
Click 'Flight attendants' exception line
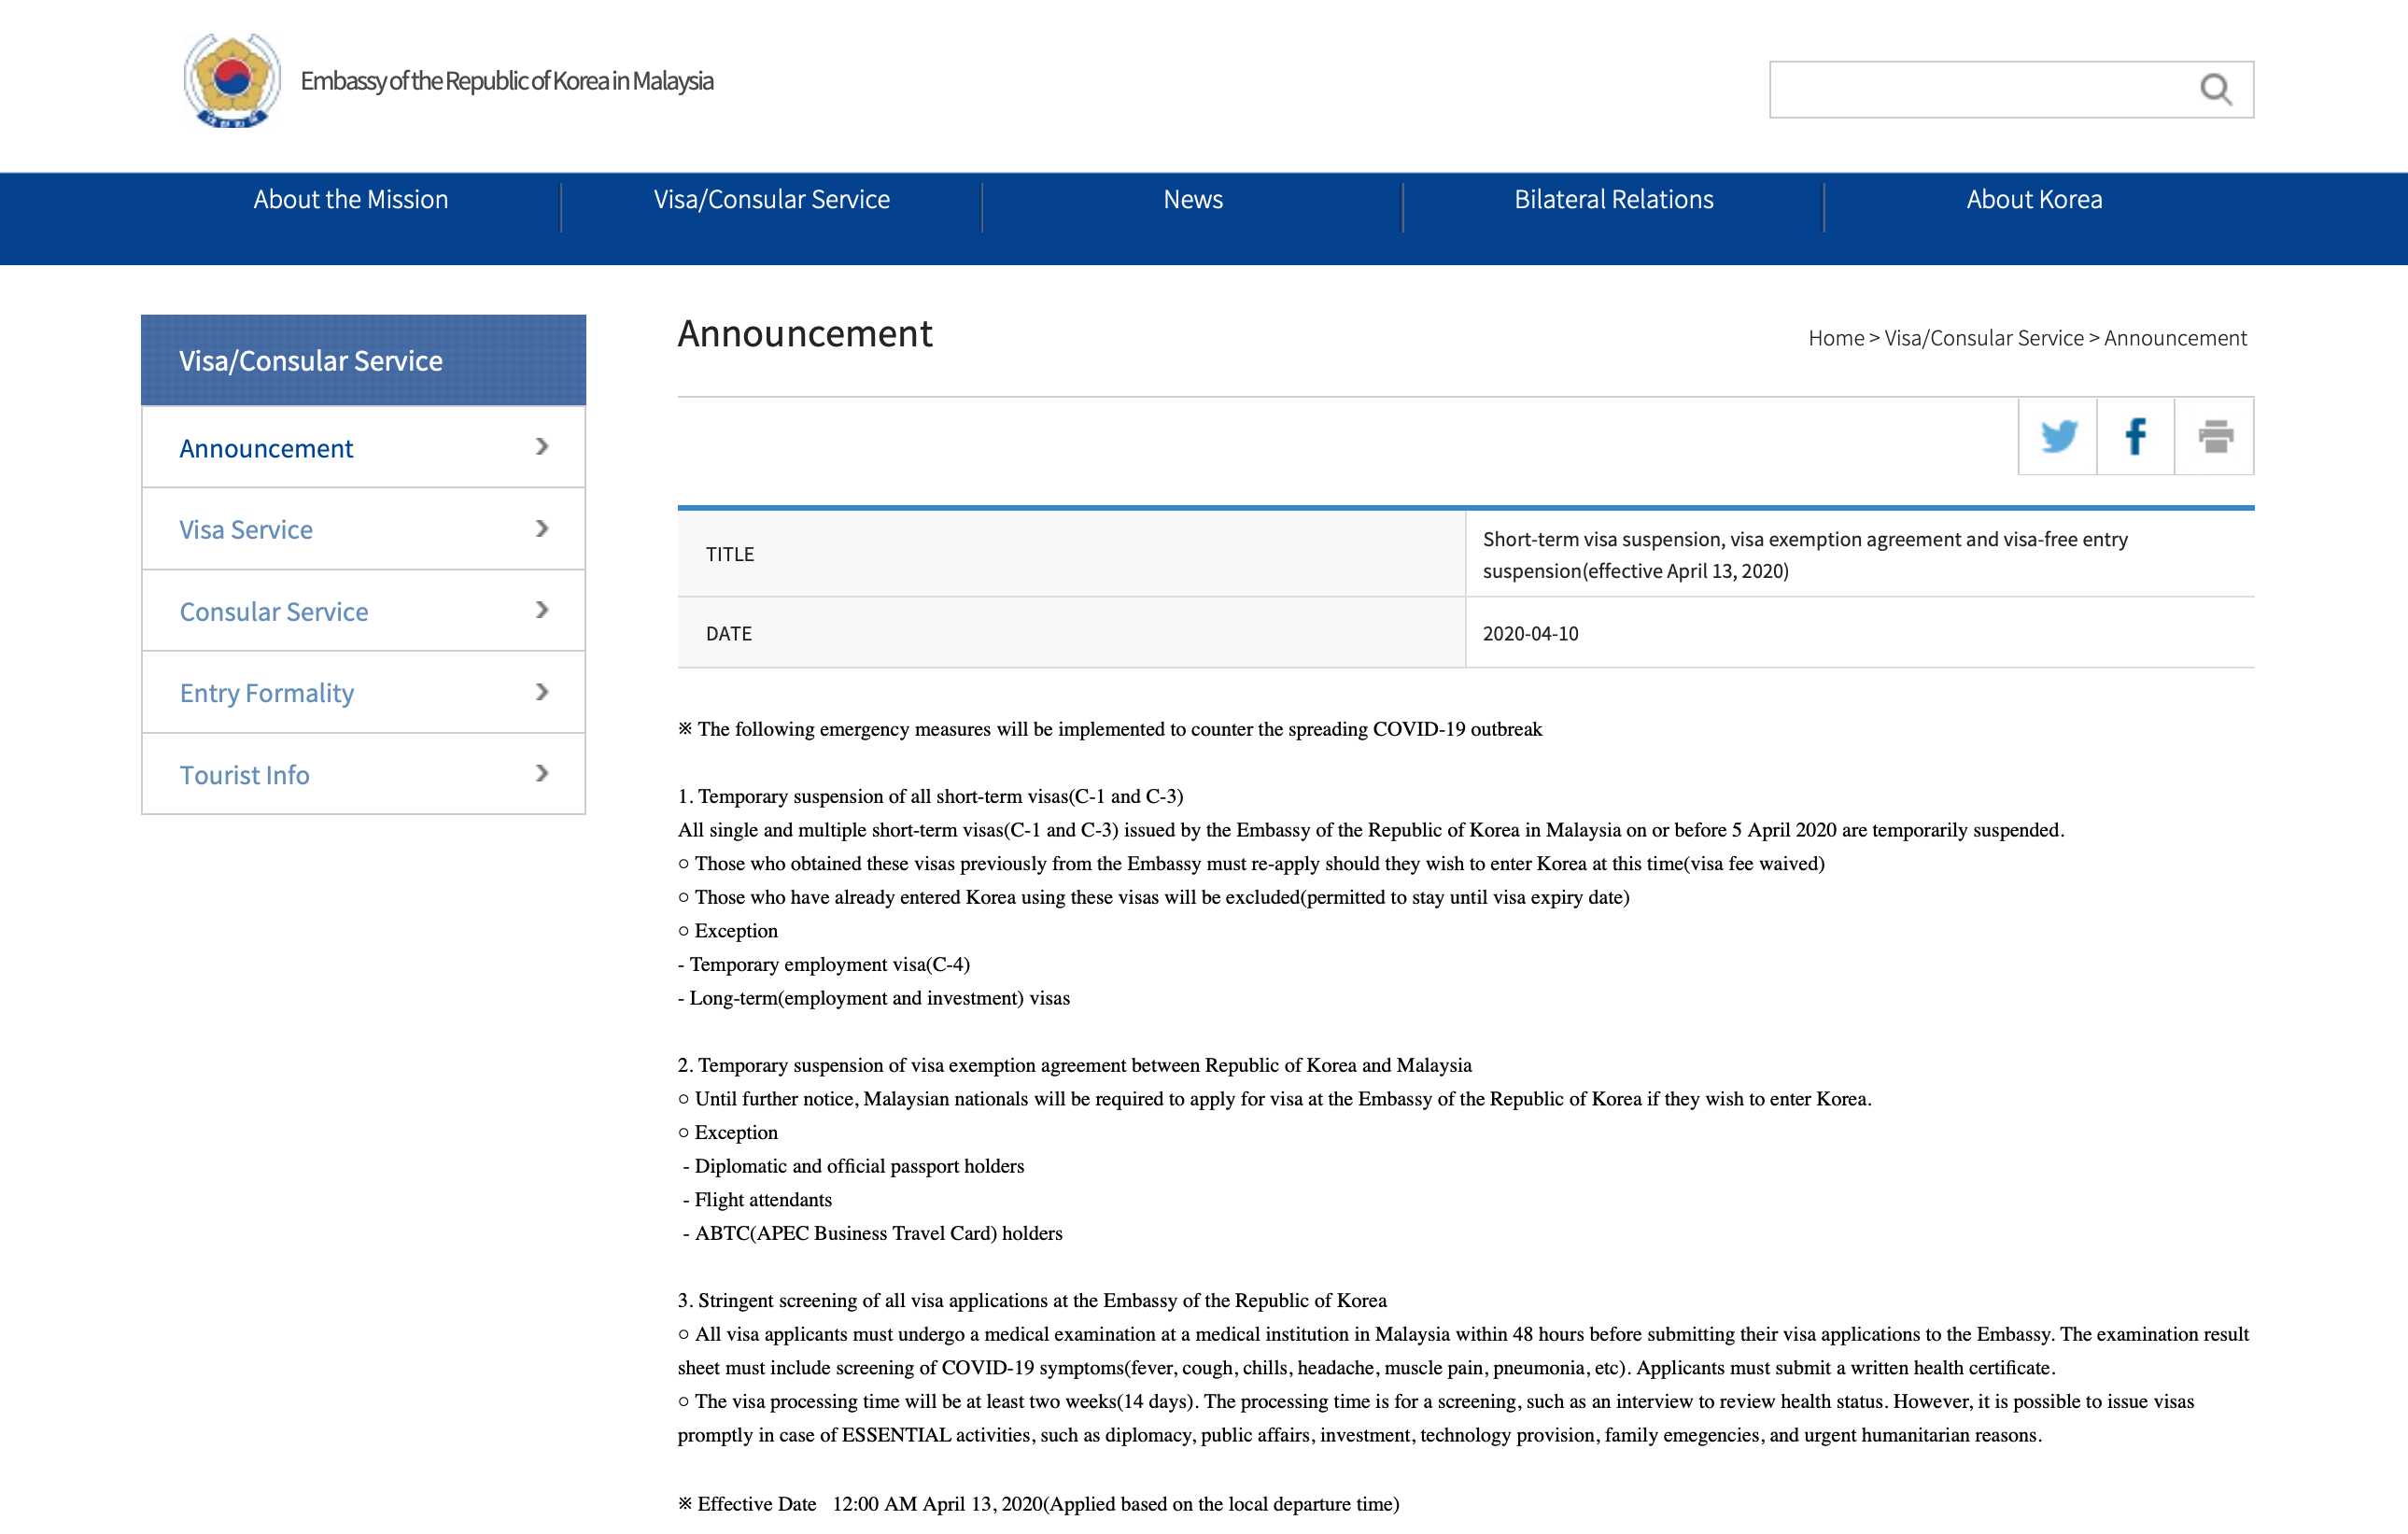[757, 1199]
